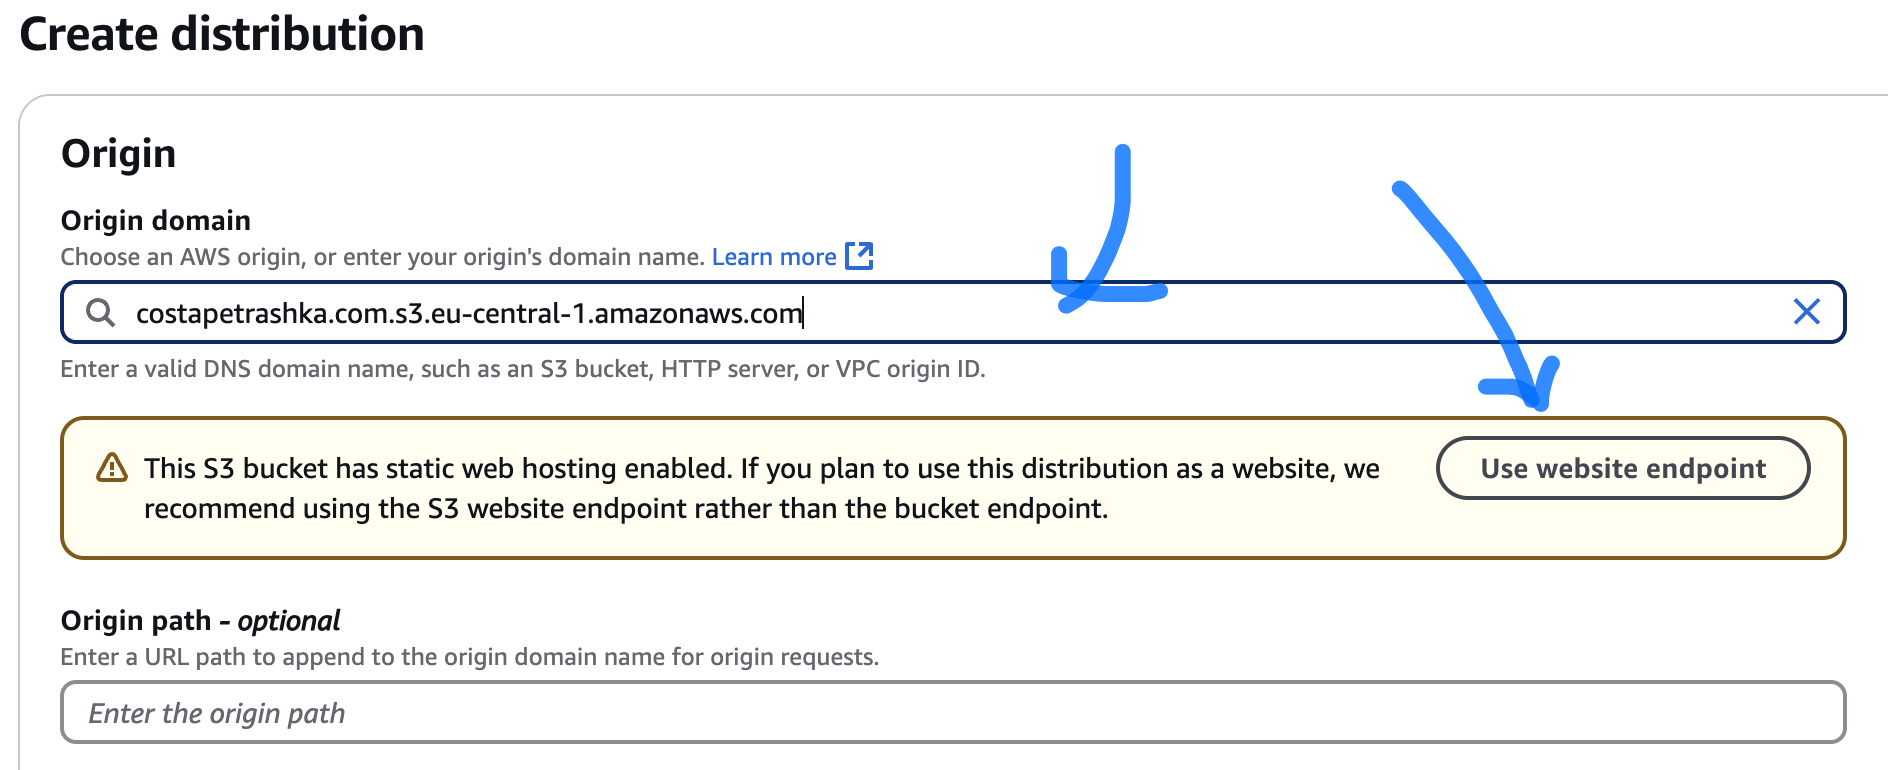Screen dimensions: 1888x770
Task: Click the Origin domain field label
Action: (x=156, y=220)
